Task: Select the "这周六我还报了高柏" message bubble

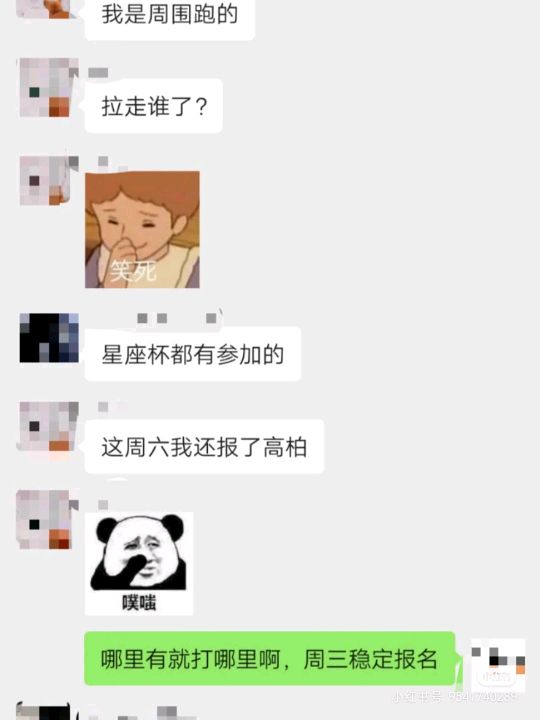Action: [x=204, y=447]
